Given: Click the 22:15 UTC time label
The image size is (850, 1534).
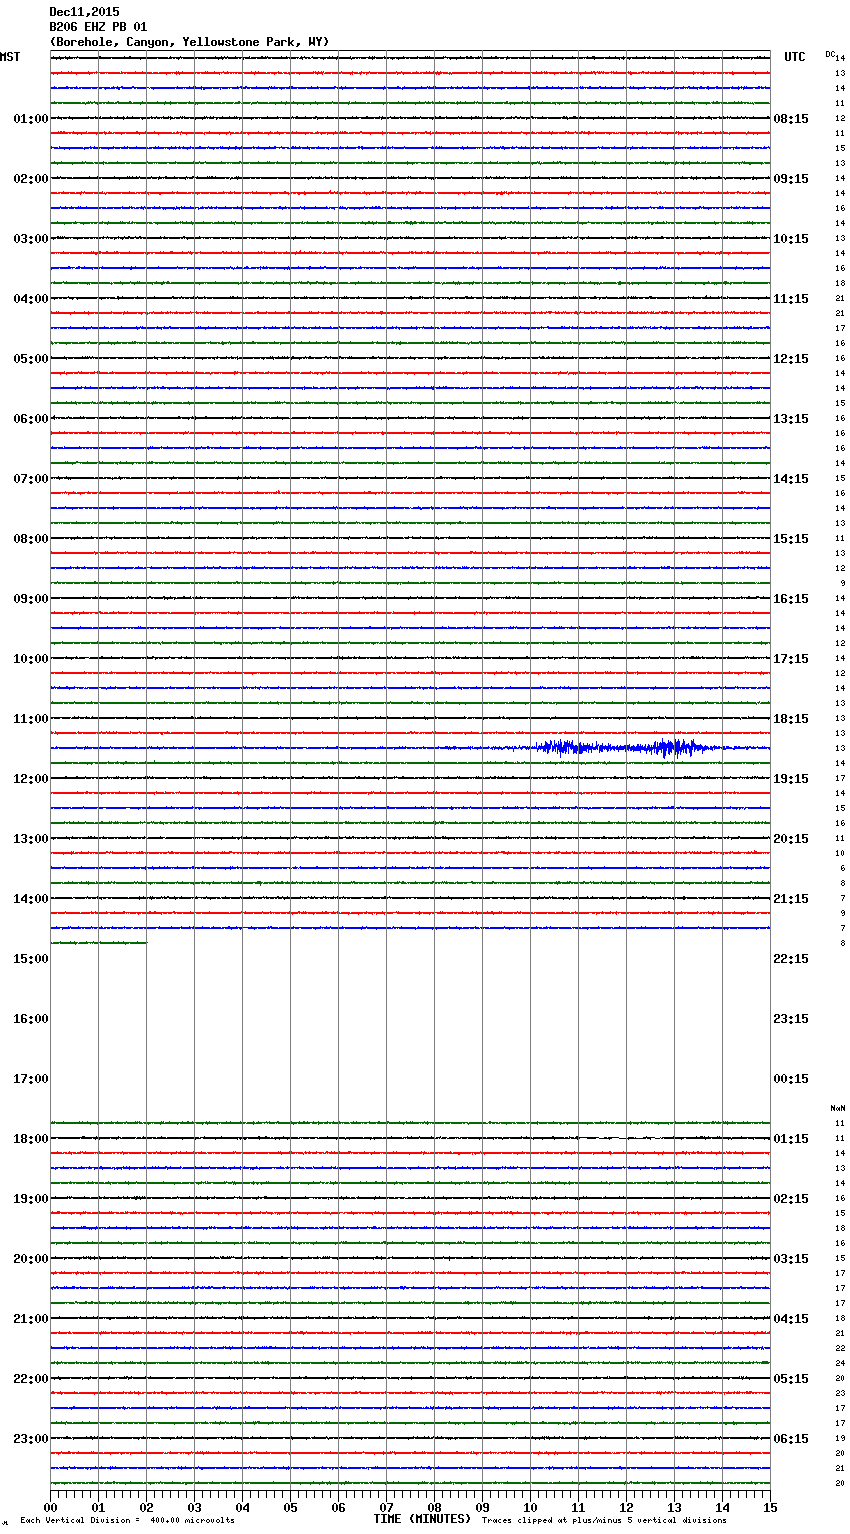Looking at the screenshot, I should tap(791, 959).
